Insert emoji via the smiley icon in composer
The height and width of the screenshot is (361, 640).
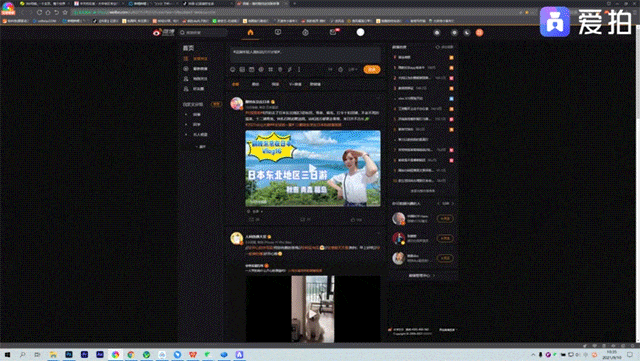pos(233,69)
